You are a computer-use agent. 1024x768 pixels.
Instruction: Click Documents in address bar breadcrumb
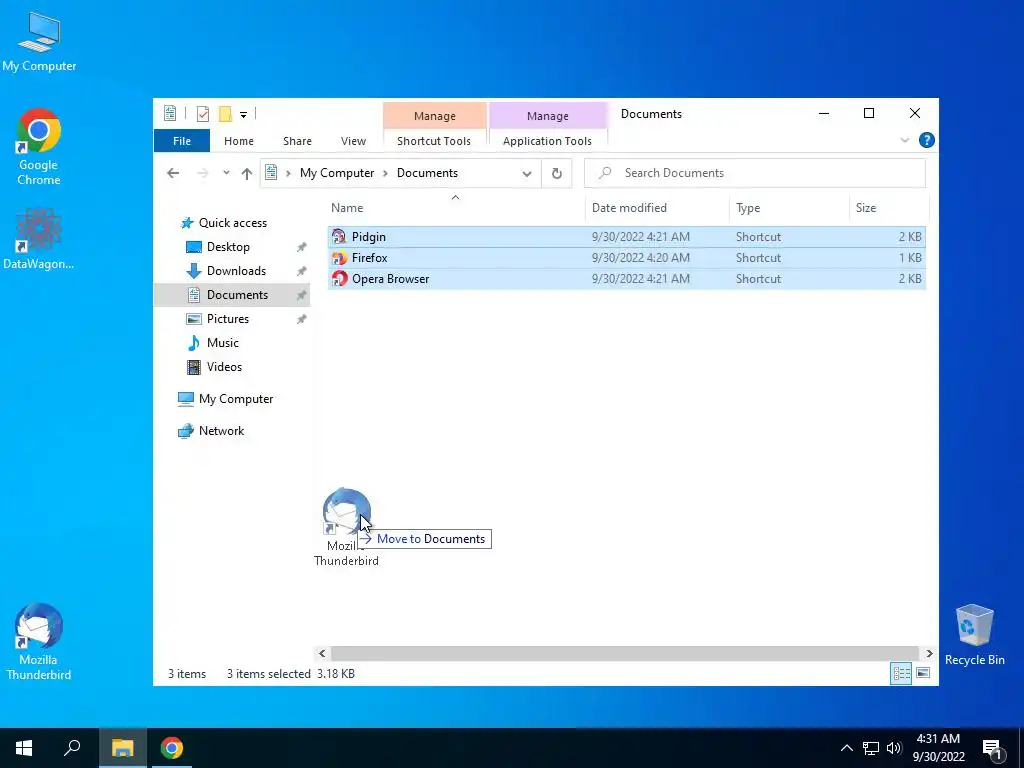click(427, 173)
